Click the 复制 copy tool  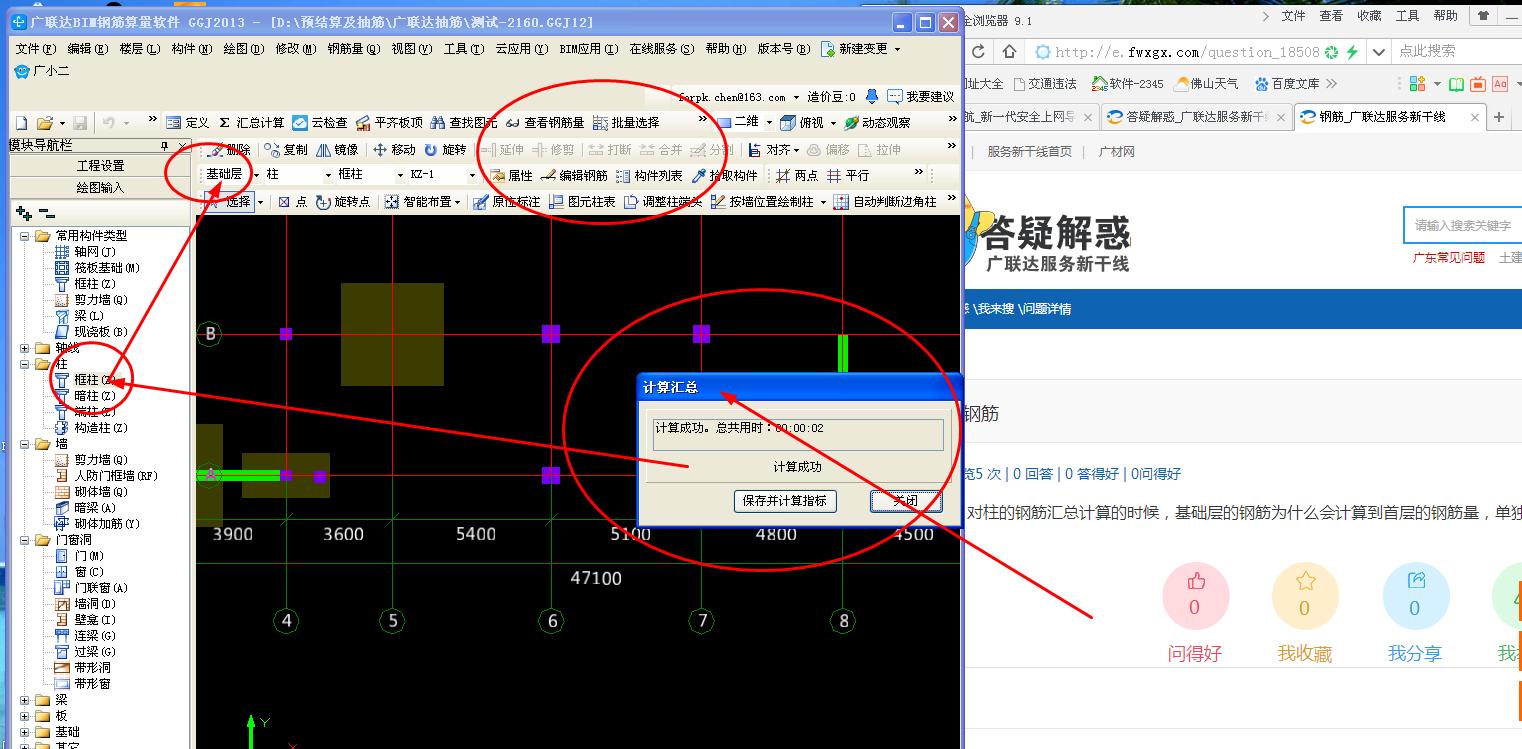(286, 149)
